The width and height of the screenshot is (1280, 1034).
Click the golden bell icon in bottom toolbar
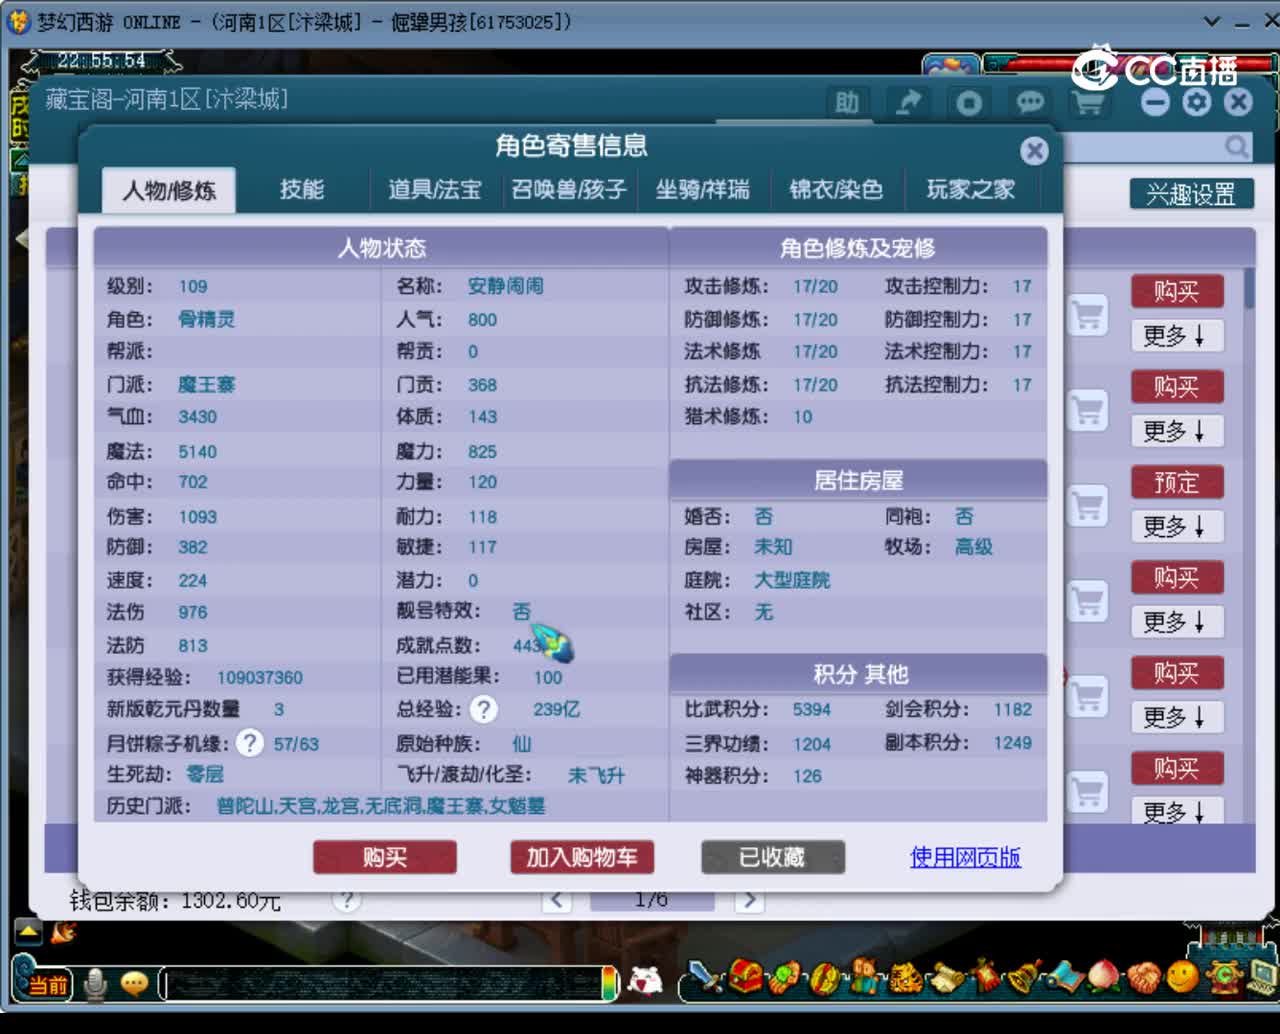click(x=1024, y=977)
